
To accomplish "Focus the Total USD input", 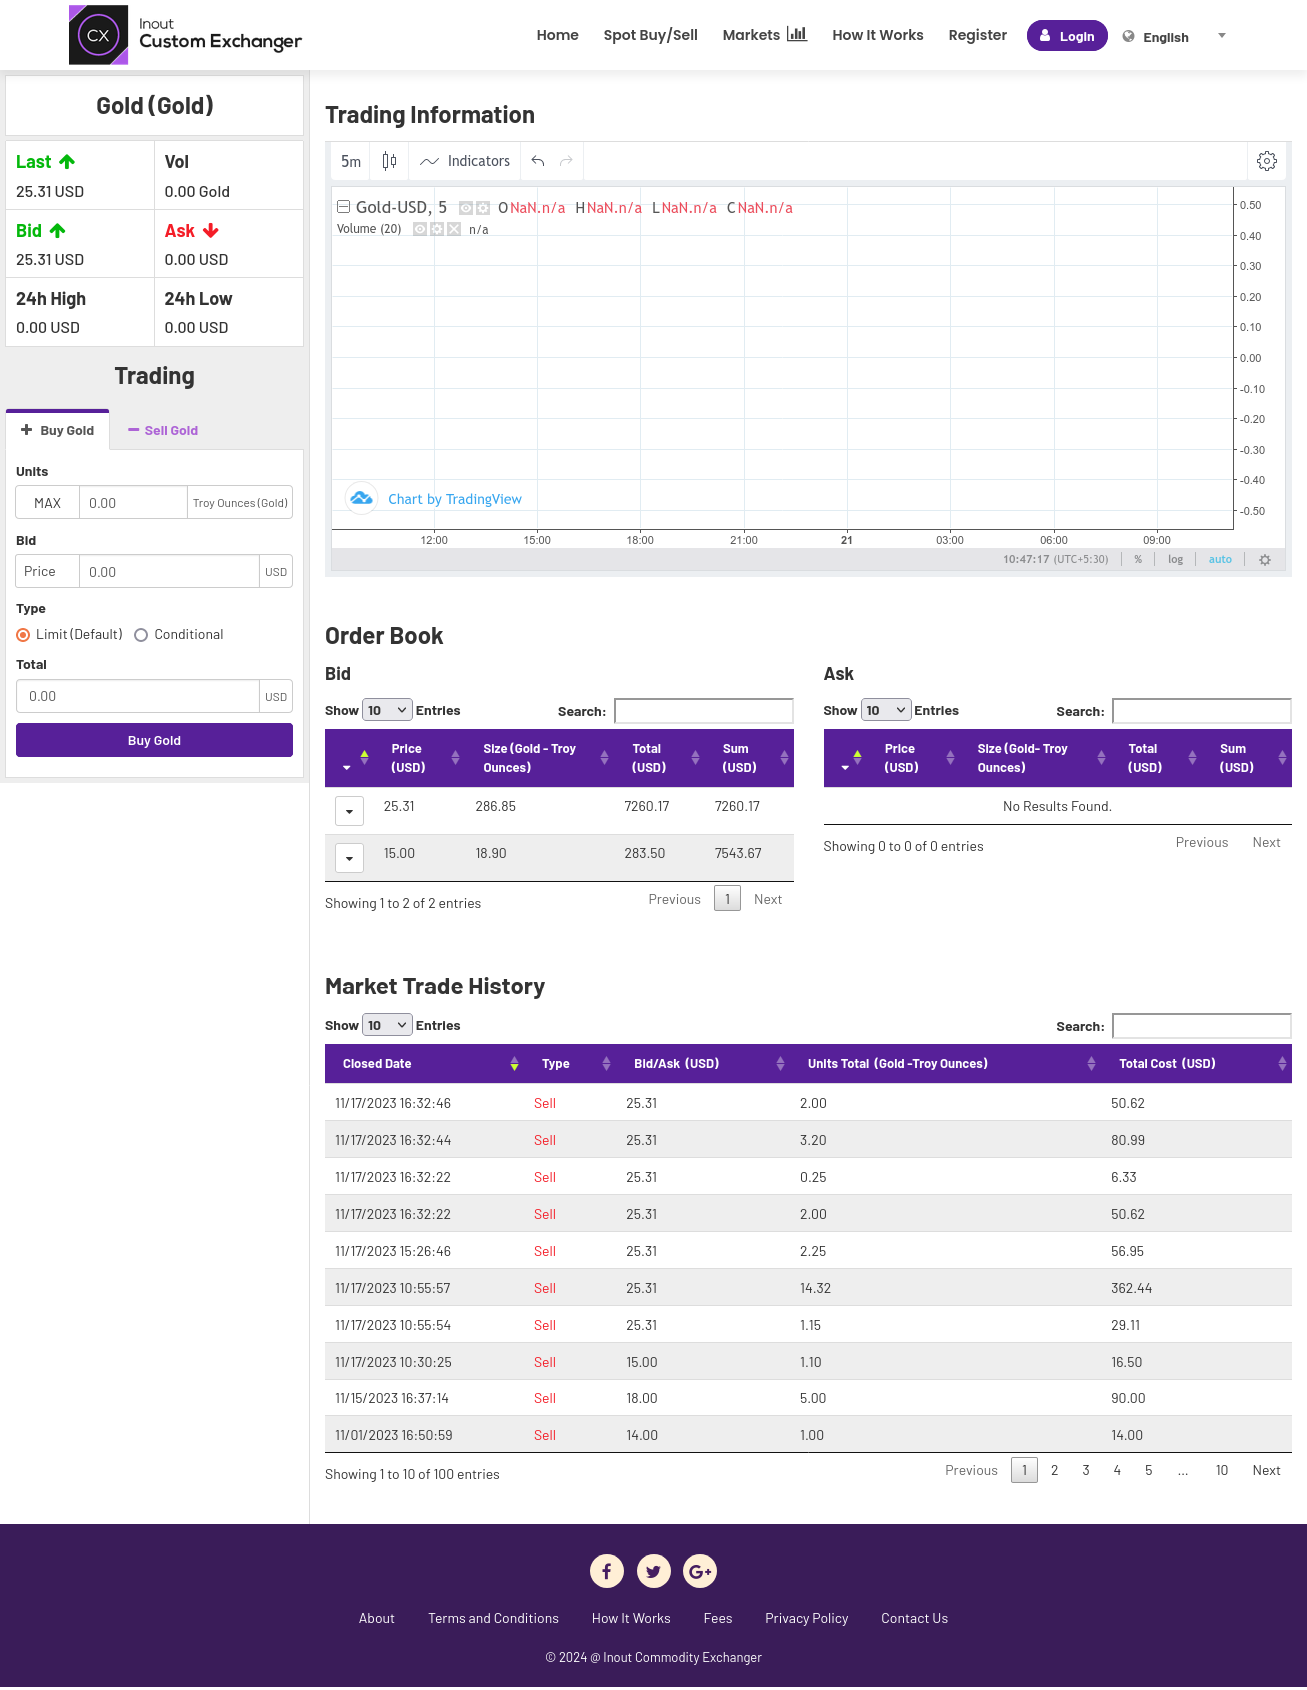I will click(x=138, y=696).
